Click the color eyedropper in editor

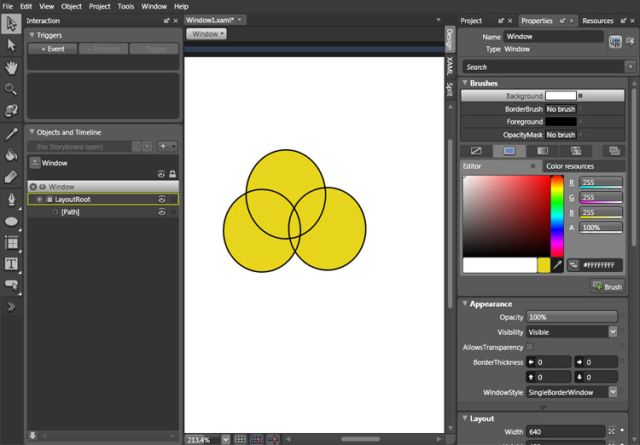click(x=557, y=265)
